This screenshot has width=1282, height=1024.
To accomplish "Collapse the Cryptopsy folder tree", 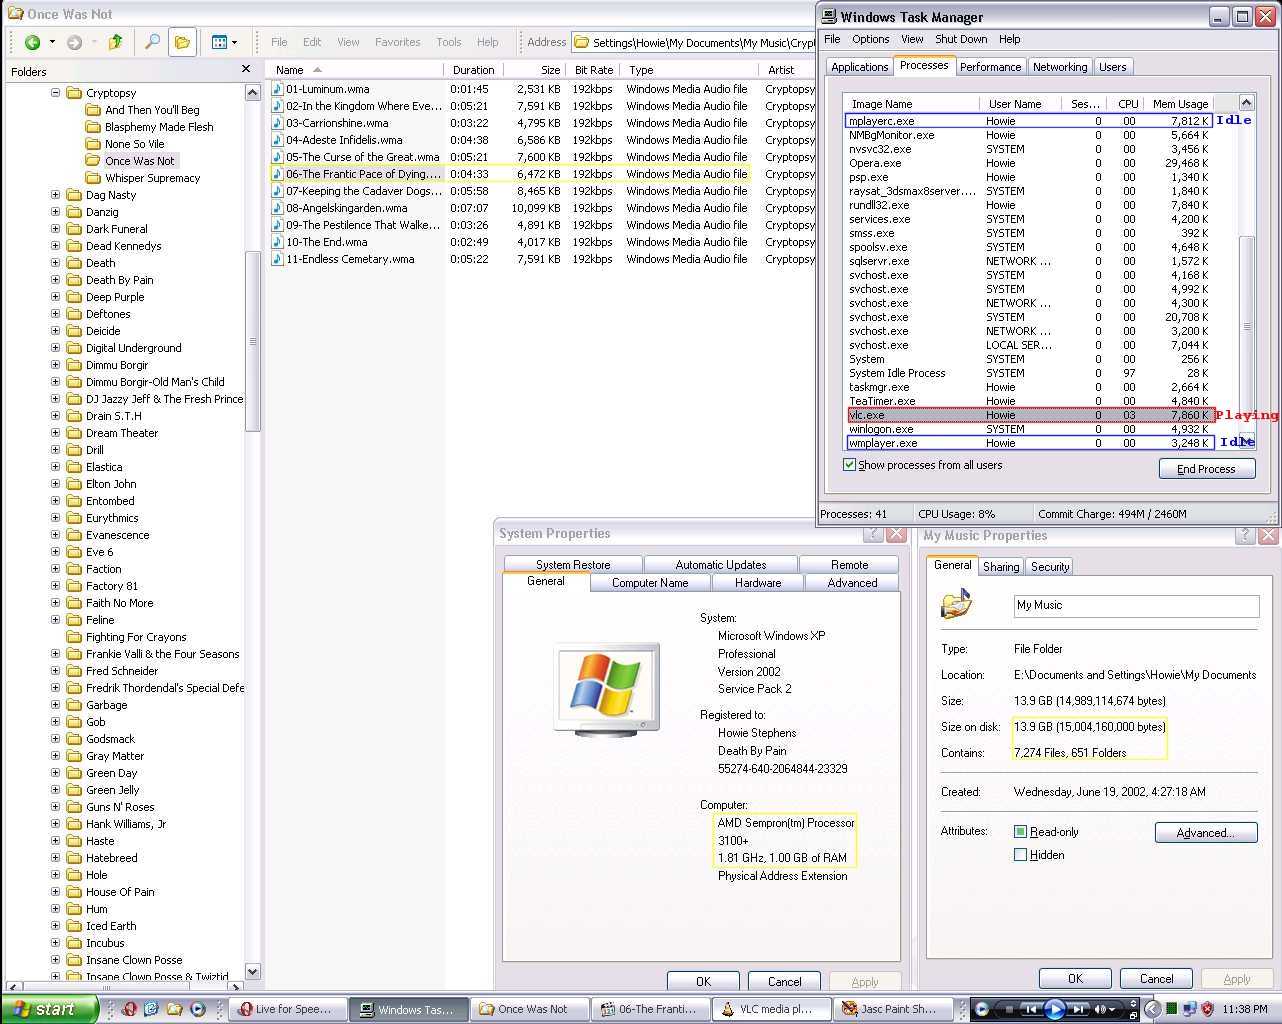I will coord(56,92).
